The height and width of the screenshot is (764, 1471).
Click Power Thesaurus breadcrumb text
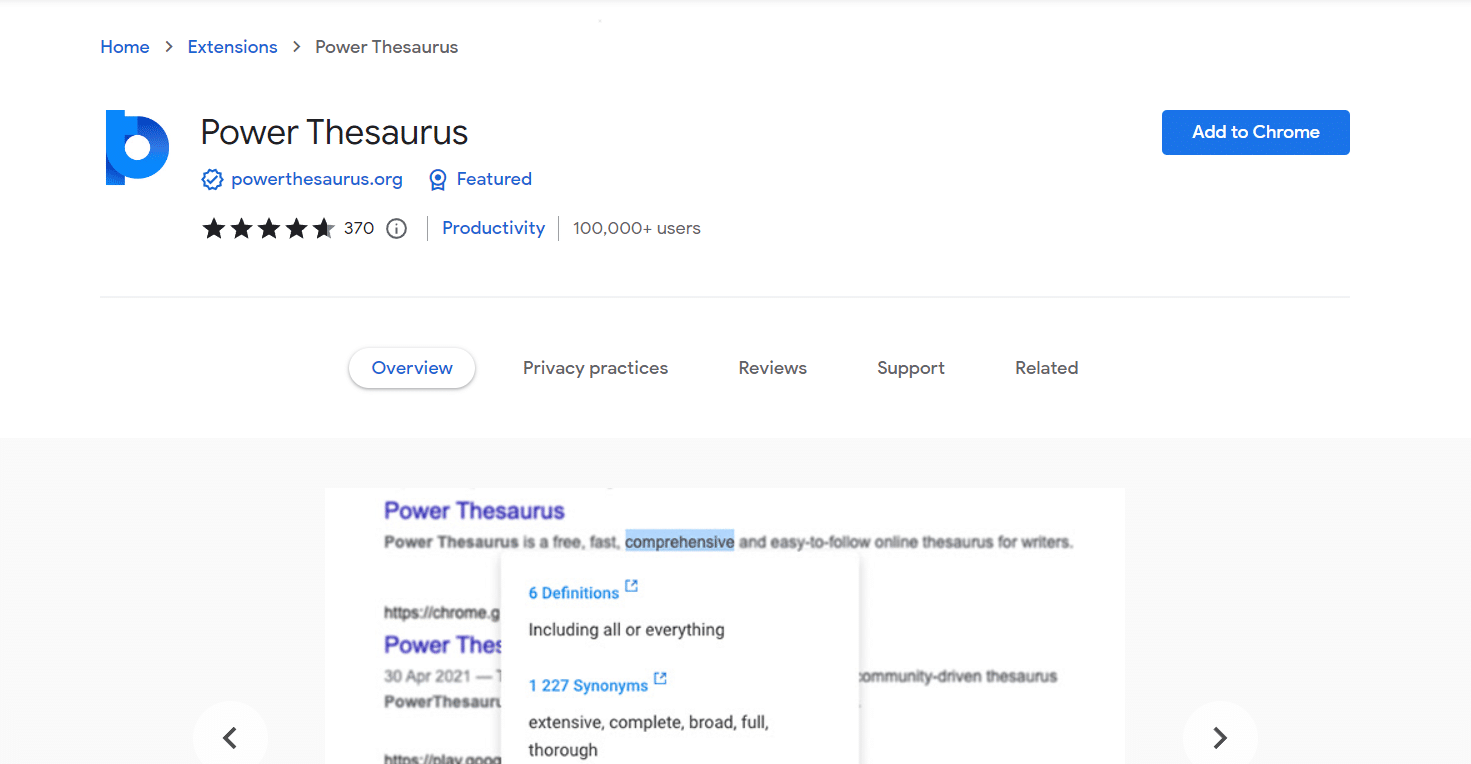pyautogui.click(x=386, y=47)
